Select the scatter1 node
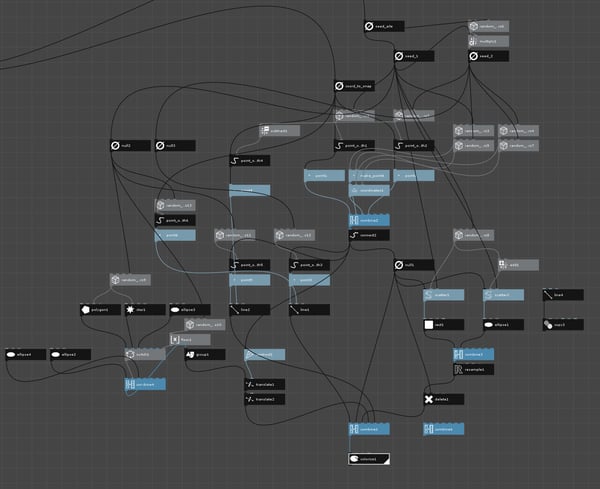Viewport: 600px width, 489px height. [443, 295]
